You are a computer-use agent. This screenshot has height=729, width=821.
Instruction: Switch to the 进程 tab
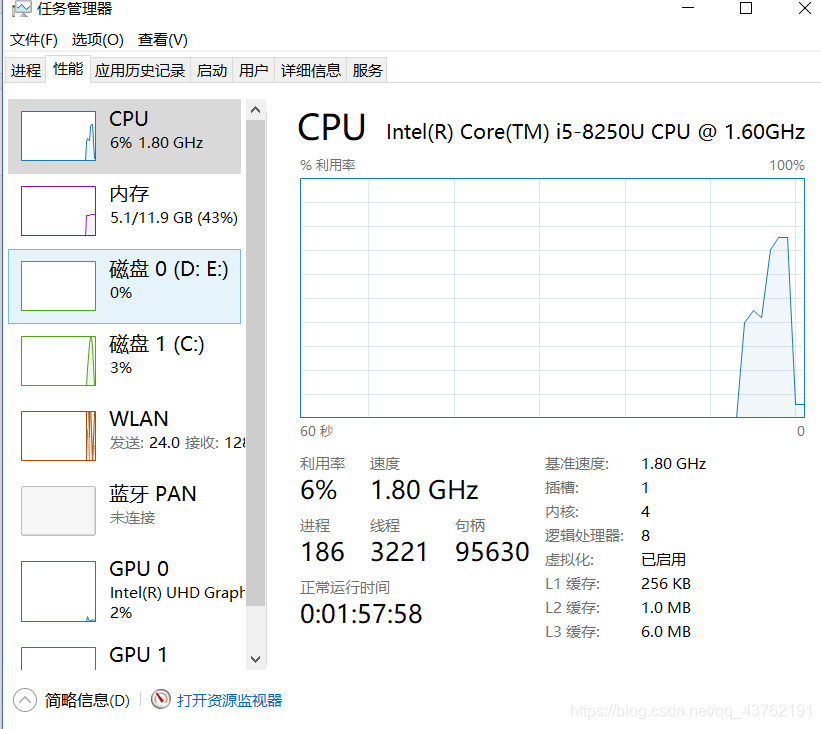click(x=26, y=70)
